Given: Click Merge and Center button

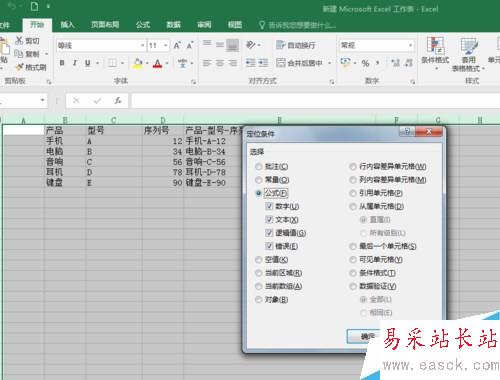Looking at the screenshot, I should pos(299,63).
